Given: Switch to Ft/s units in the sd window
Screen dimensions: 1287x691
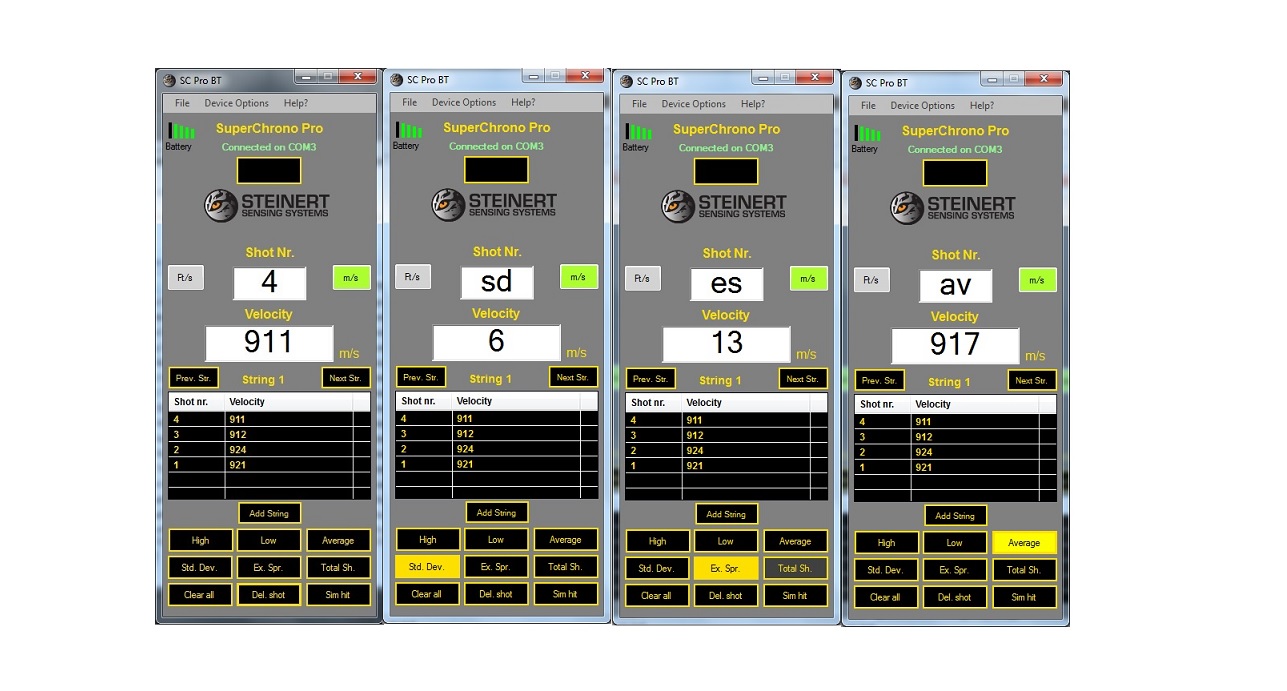Looking at the screenshot, I should pos(413,276).
